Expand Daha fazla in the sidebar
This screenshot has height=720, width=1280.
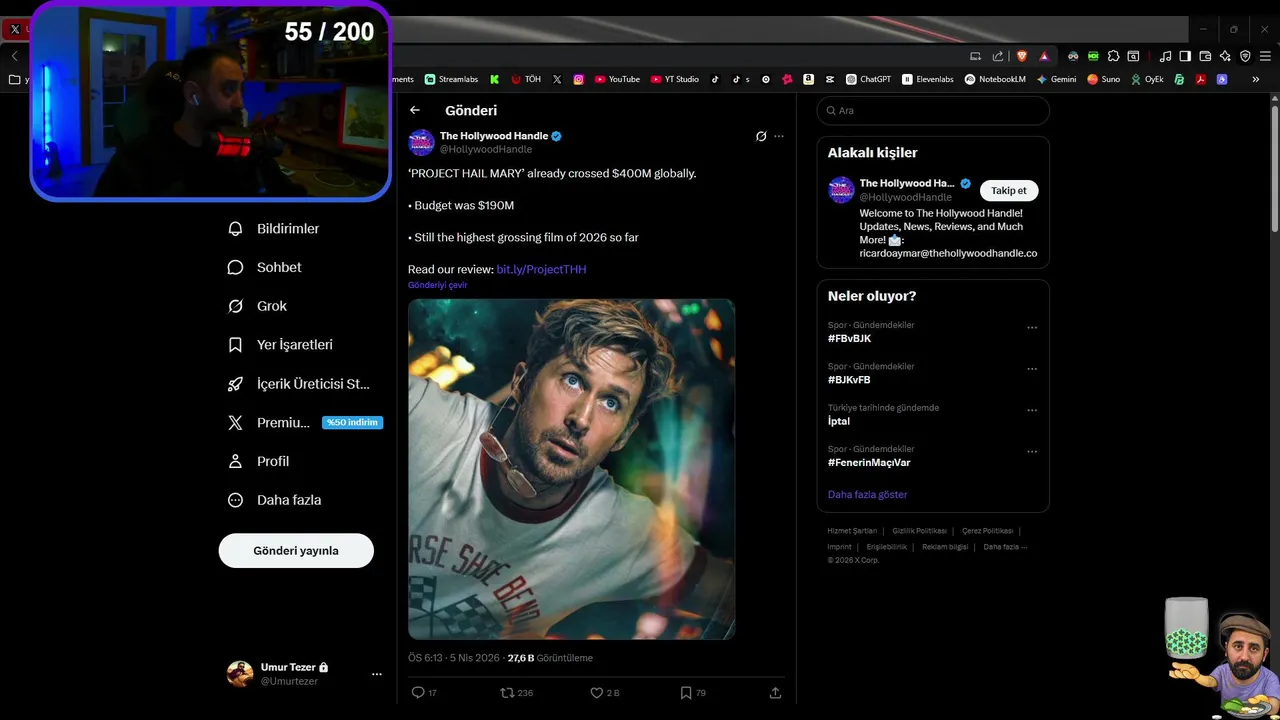tap(275, 500)
